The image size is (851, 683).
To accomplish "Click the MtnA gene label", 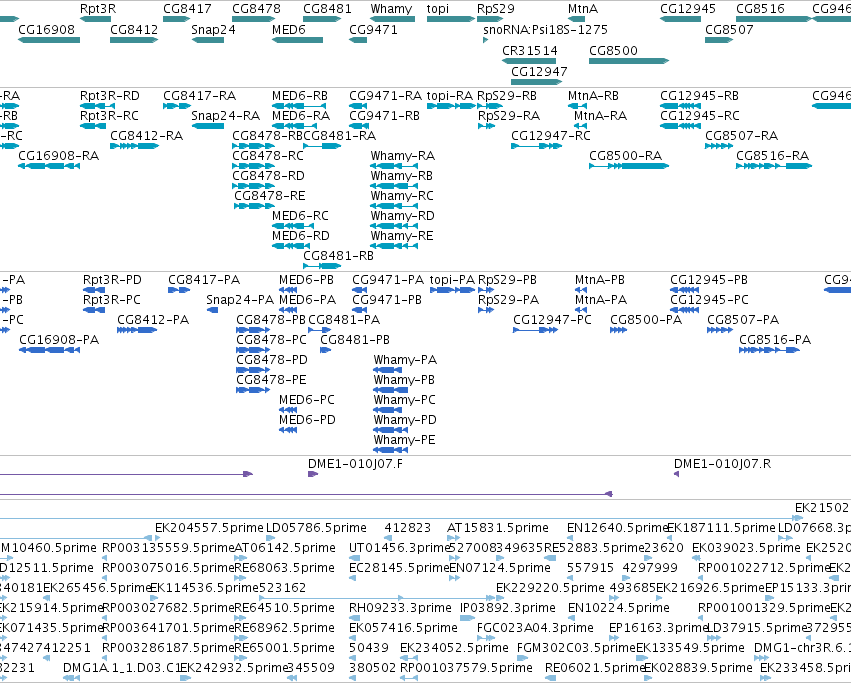I will 583,9.
